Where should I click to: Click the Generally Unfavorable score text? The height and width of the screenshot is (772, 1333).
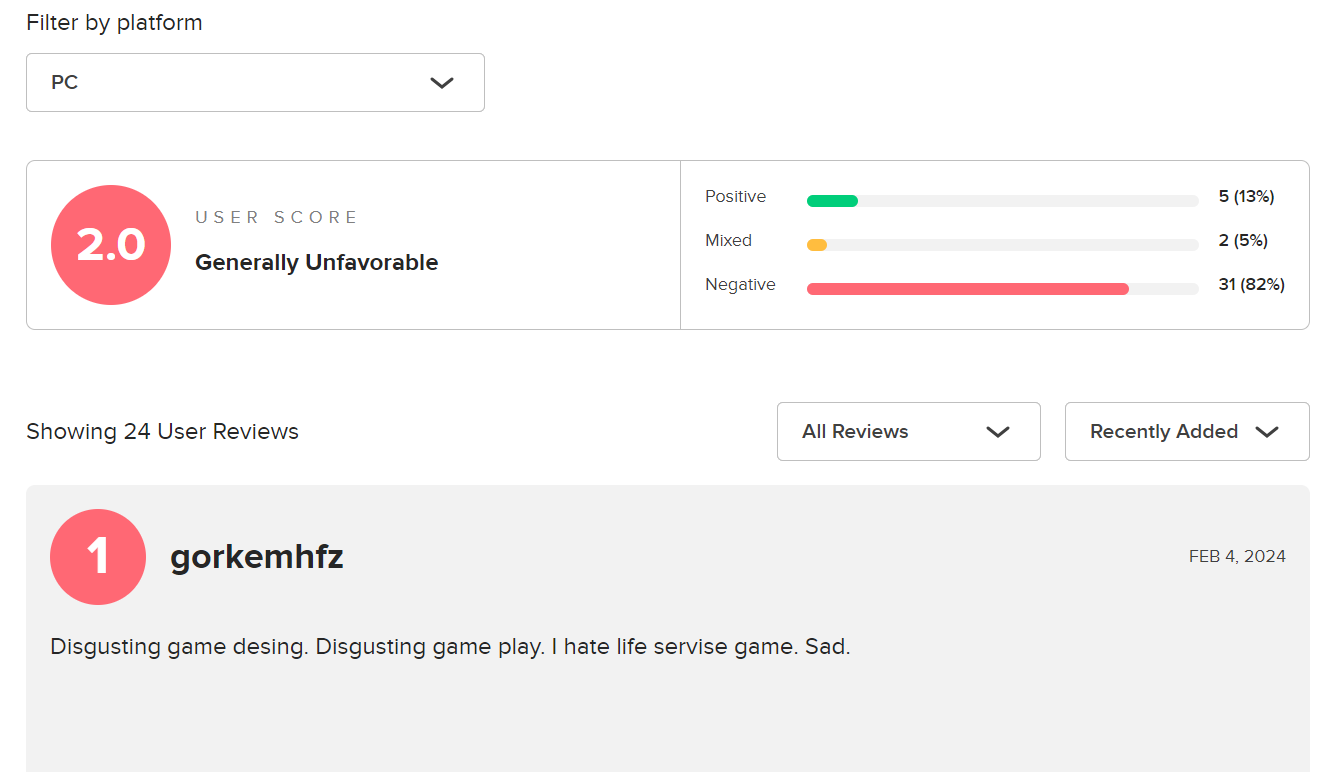pyautogui.click(x=316, y=263)
